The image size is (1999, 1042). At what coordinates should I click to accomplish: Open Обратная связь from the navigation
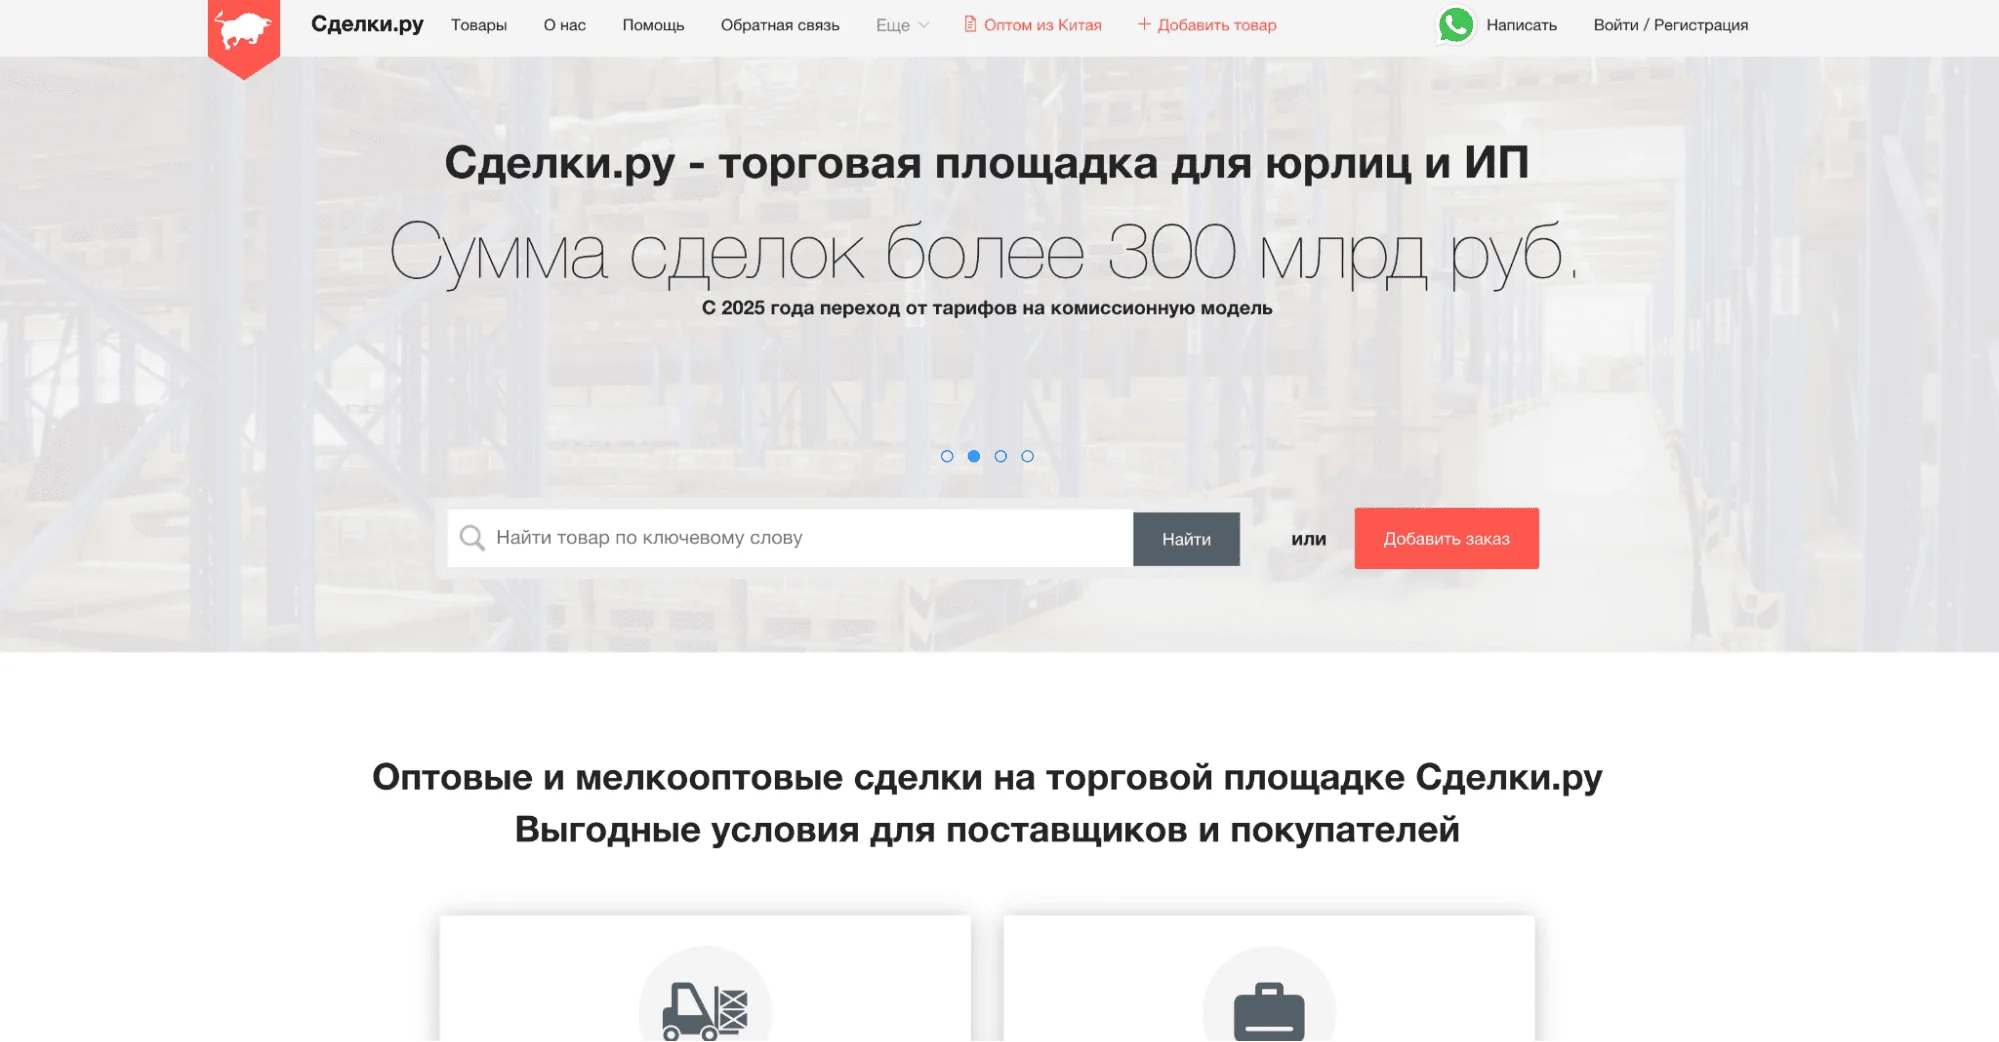tap(779, 25)
